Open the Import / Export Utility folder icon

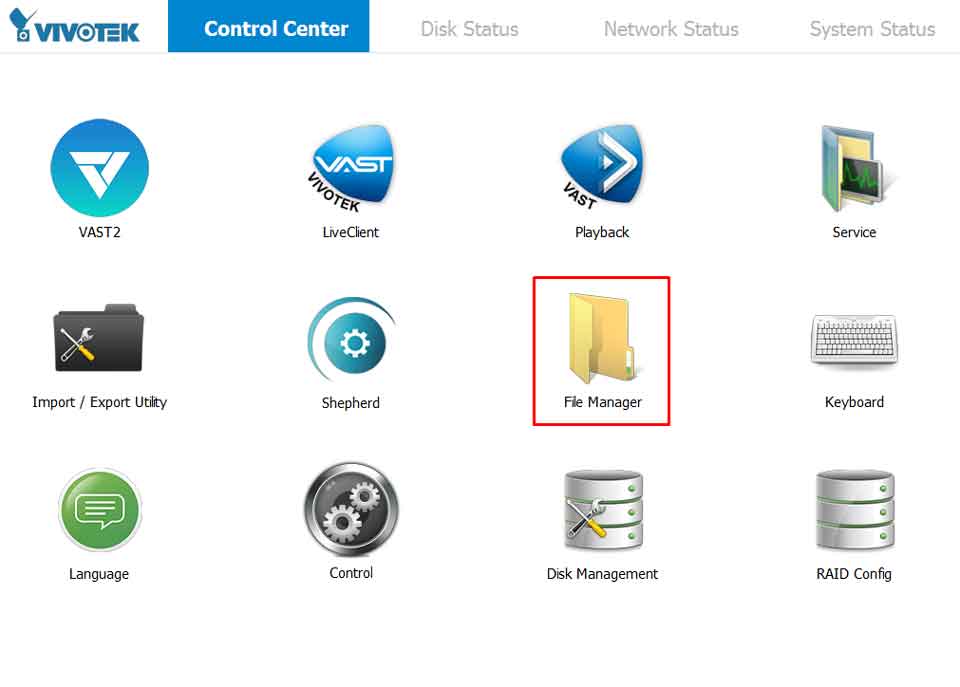point(99,339)
